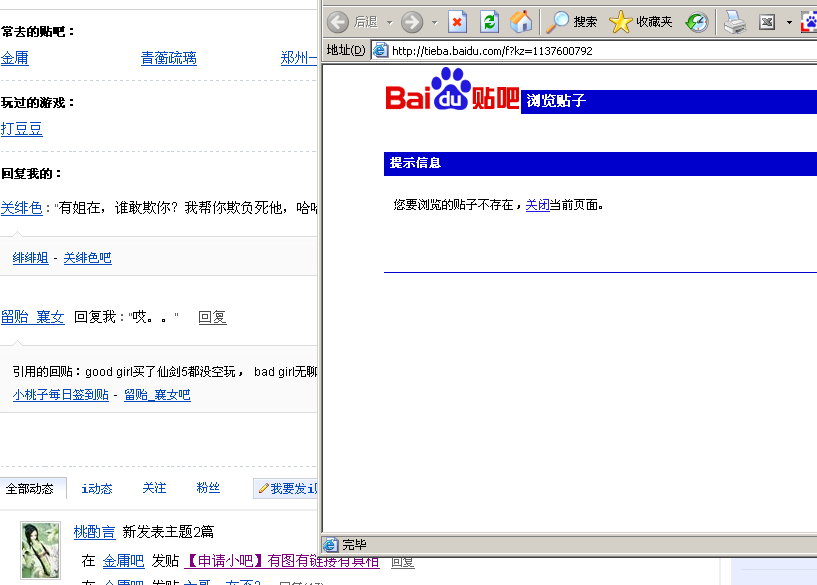The height and width of the screenshot is (585, 817).
Task: Click the IE icon in the status bar
Action: pos(330,545)
